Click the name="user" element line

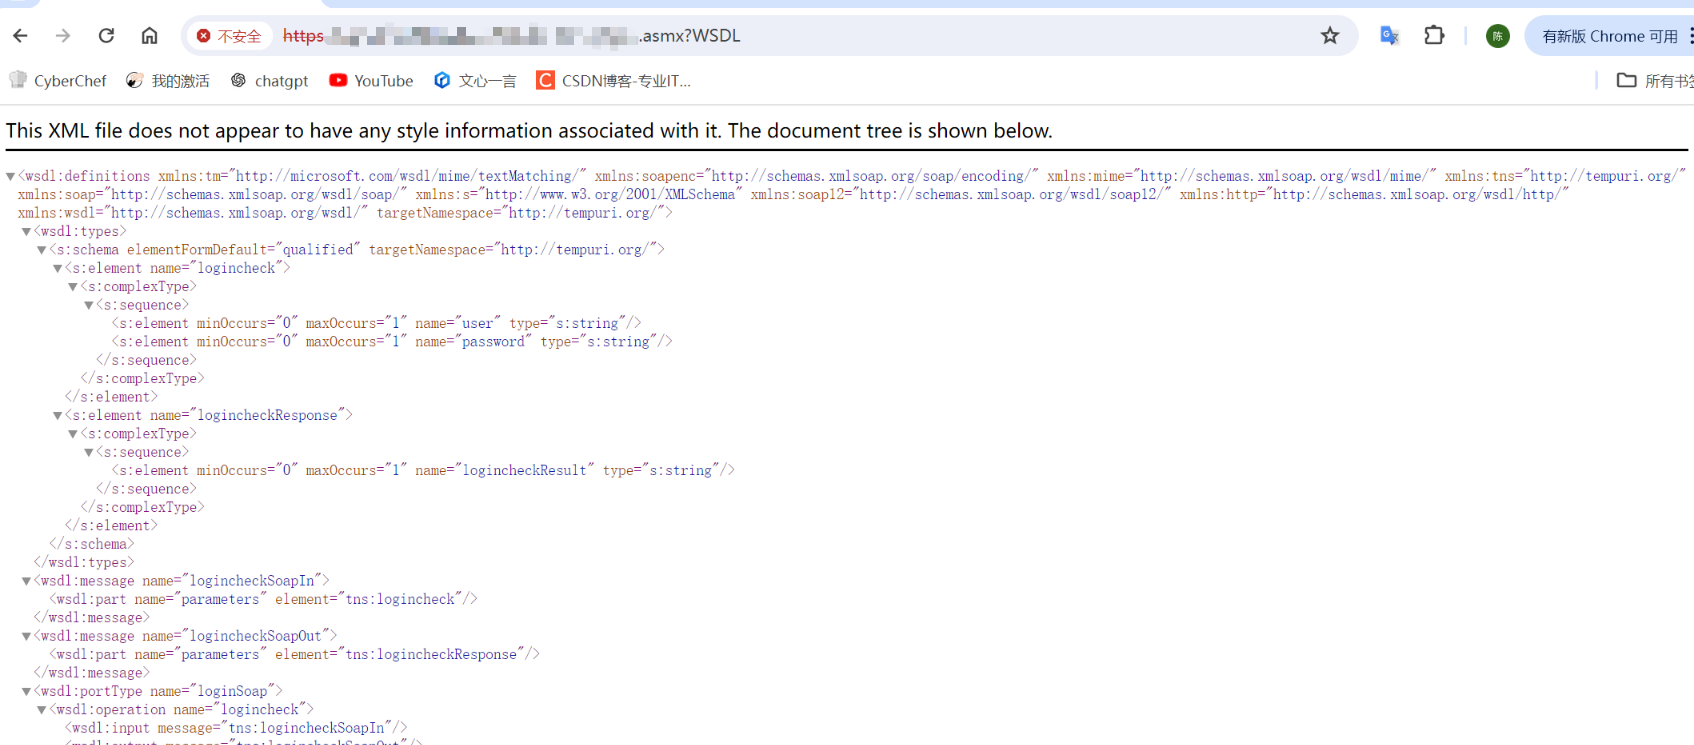coord(376,323)
